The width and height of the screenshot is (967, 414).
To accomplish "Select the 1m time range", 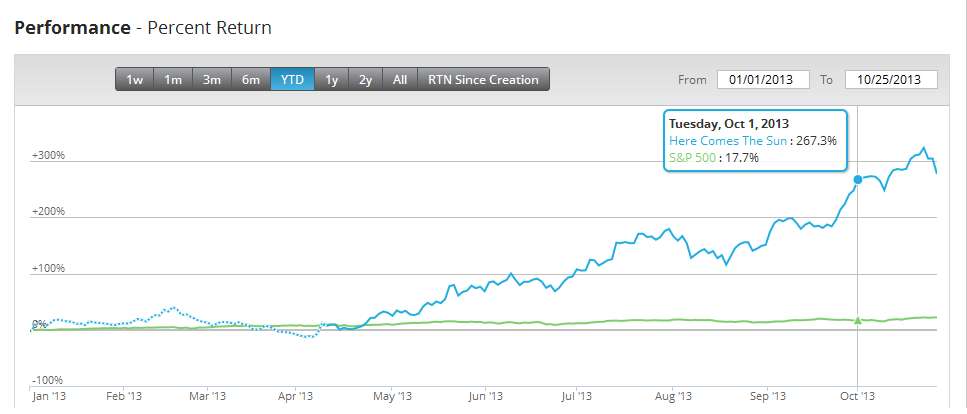I will [173, 80].
